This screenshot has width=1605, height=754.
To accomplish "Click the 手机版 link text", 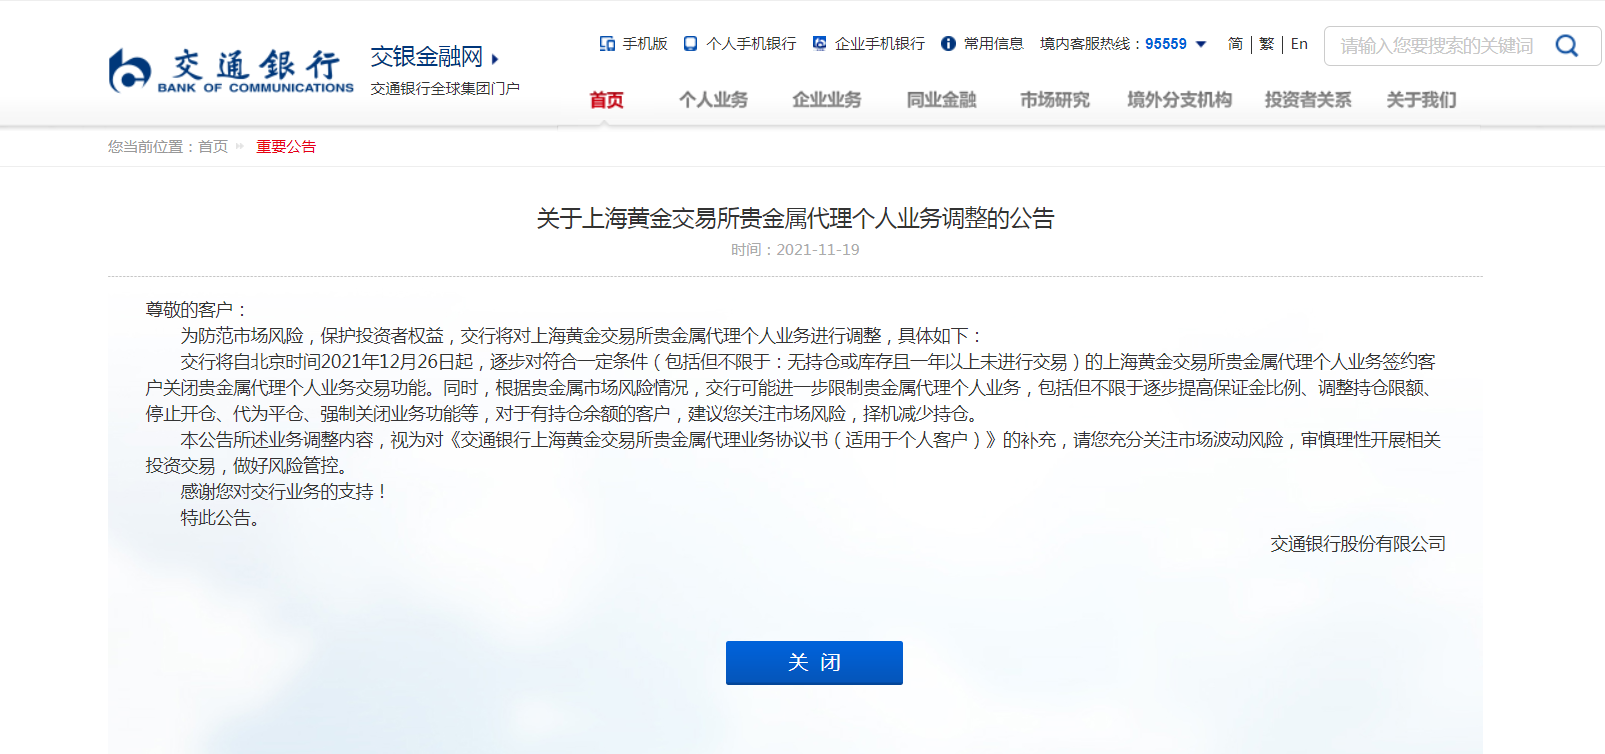I will pos(645,44).
